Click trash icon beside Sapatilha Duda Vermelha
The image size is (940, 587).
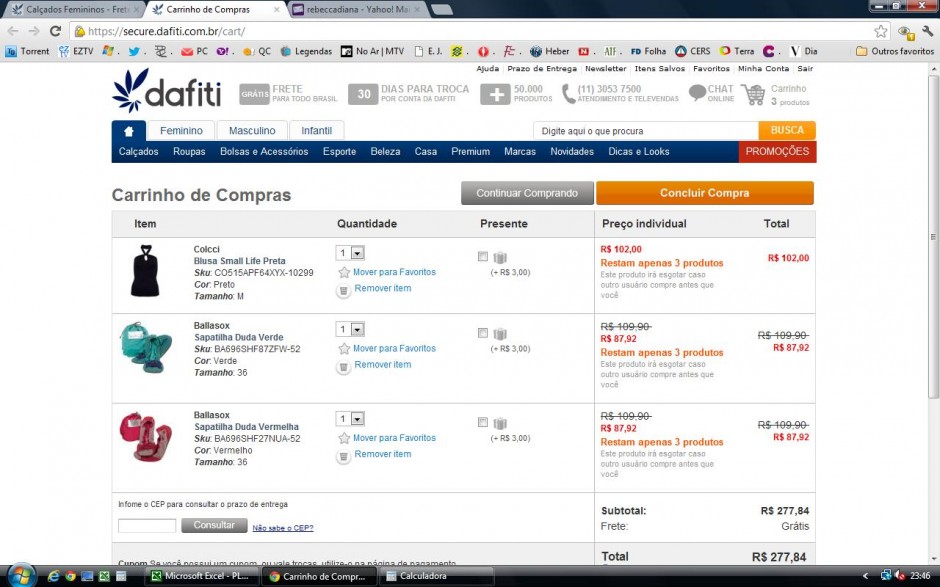point(344,455)
